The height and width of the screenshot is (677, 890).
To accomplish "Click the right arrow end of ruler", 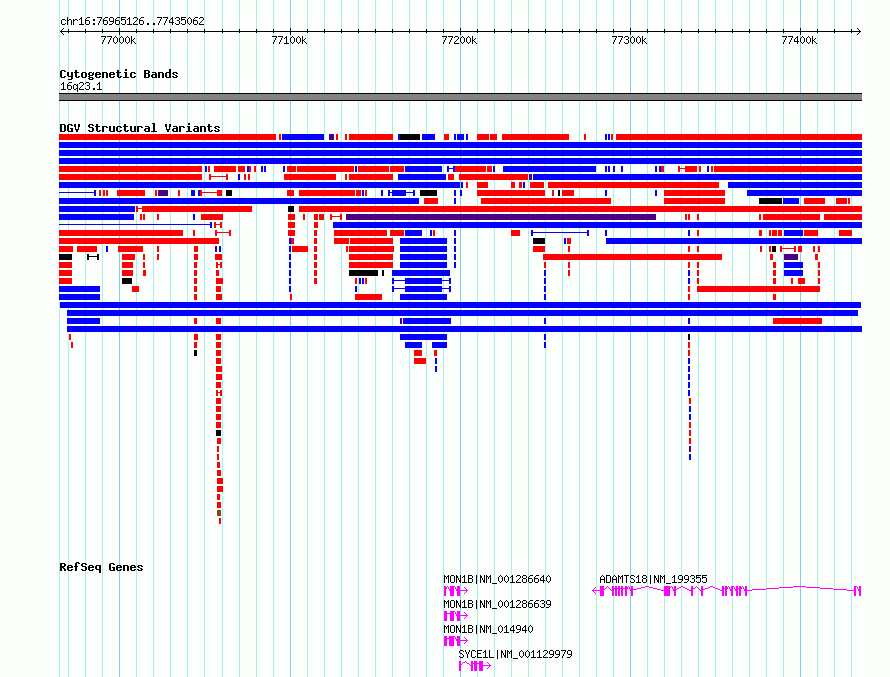I will [858, 32].
